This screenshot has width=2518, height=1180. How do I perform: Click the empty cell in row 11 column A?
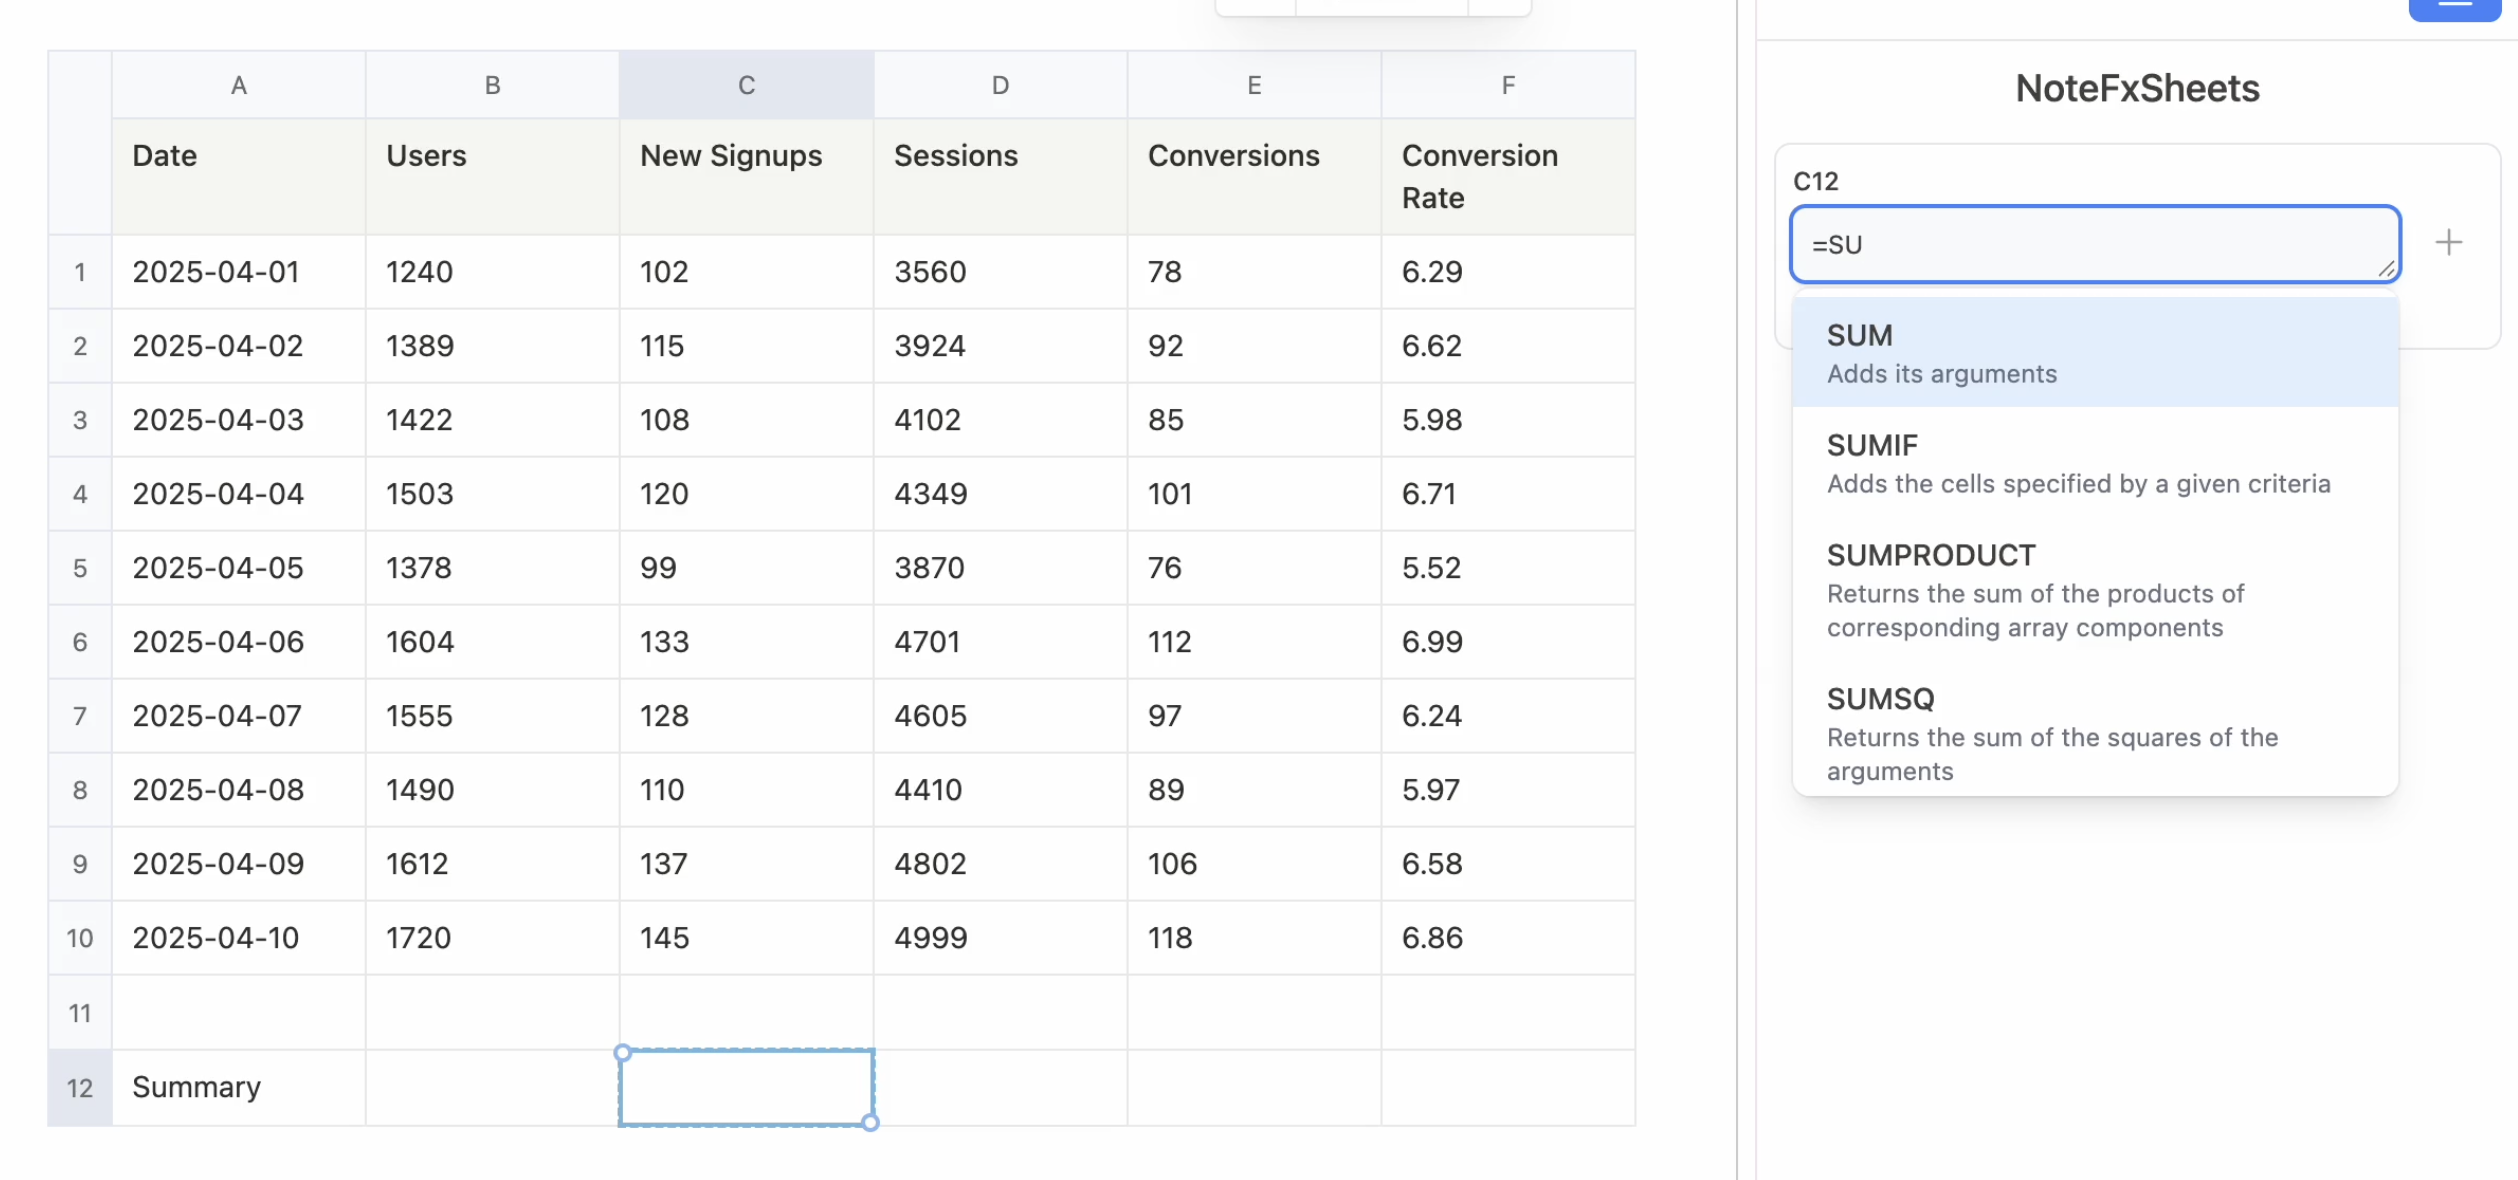point(238,1012)
